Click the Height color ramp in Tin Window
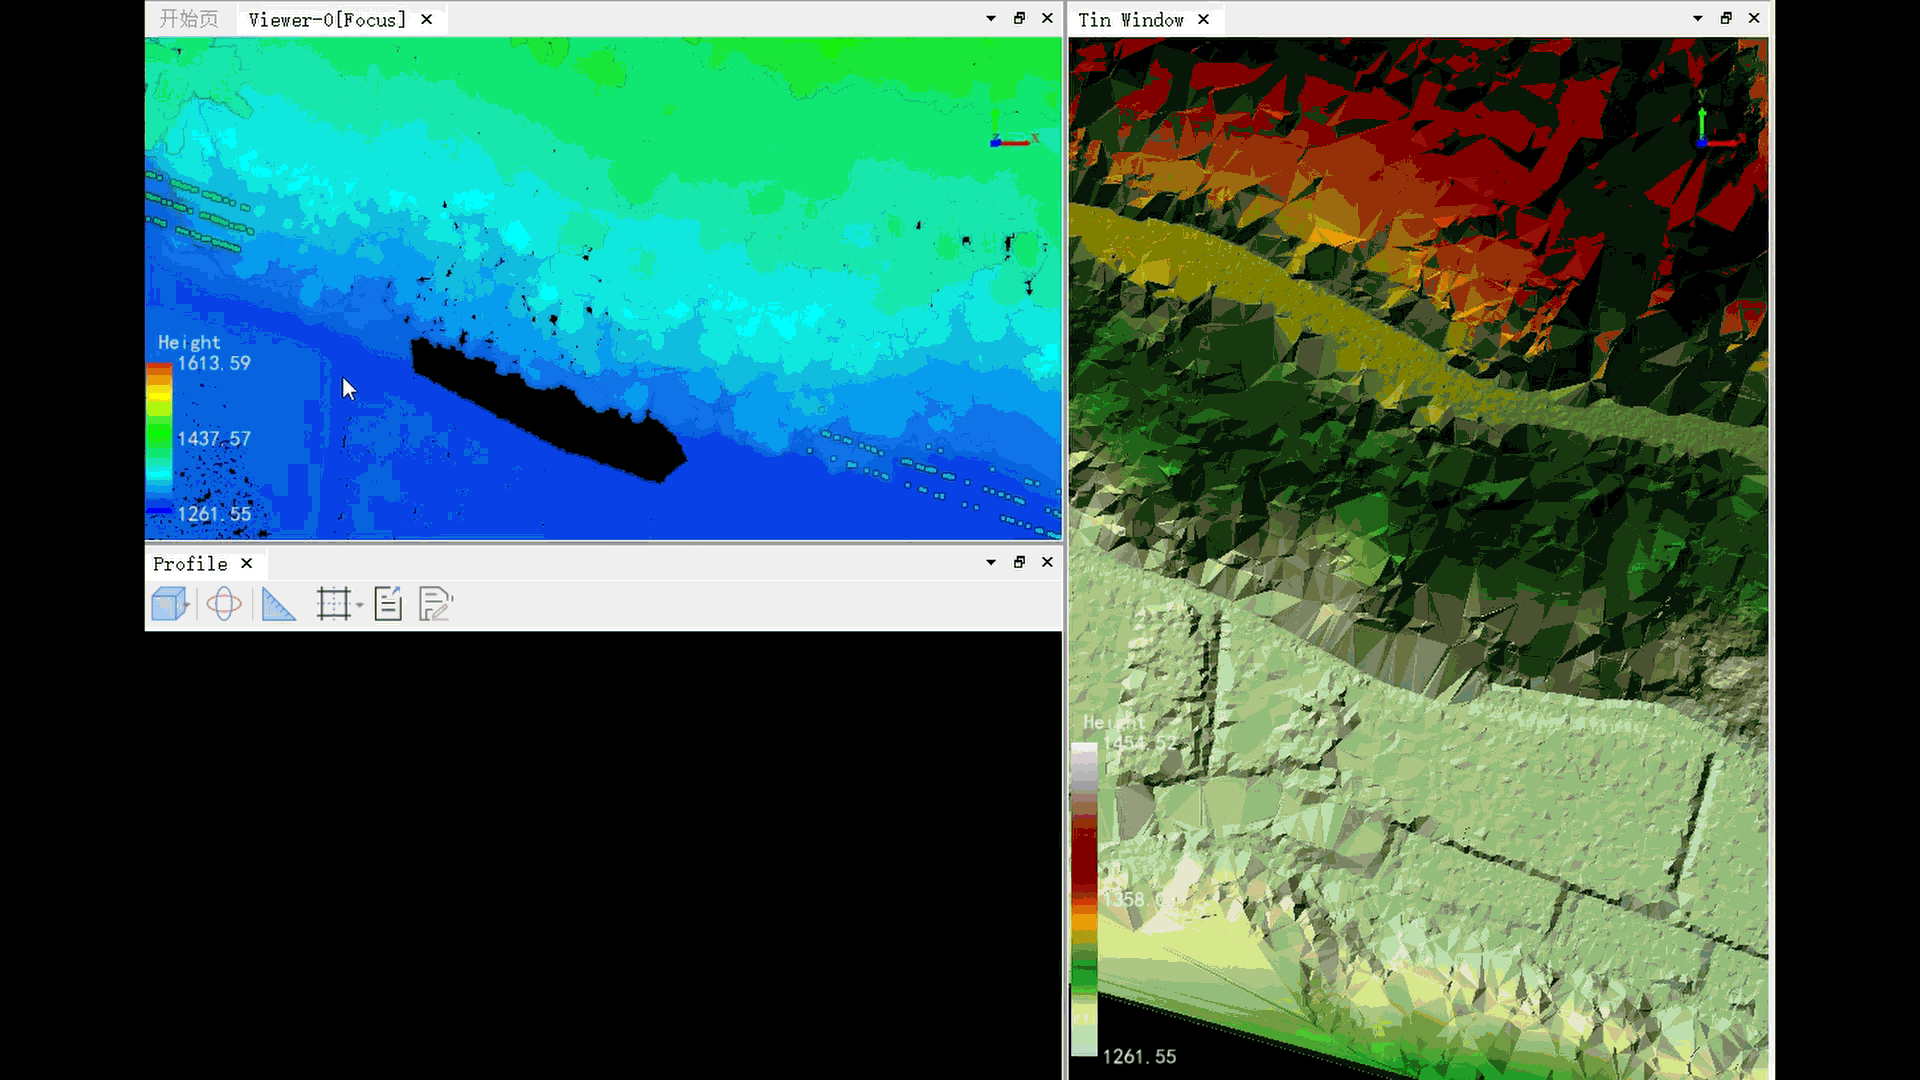 click(1084, 898)
